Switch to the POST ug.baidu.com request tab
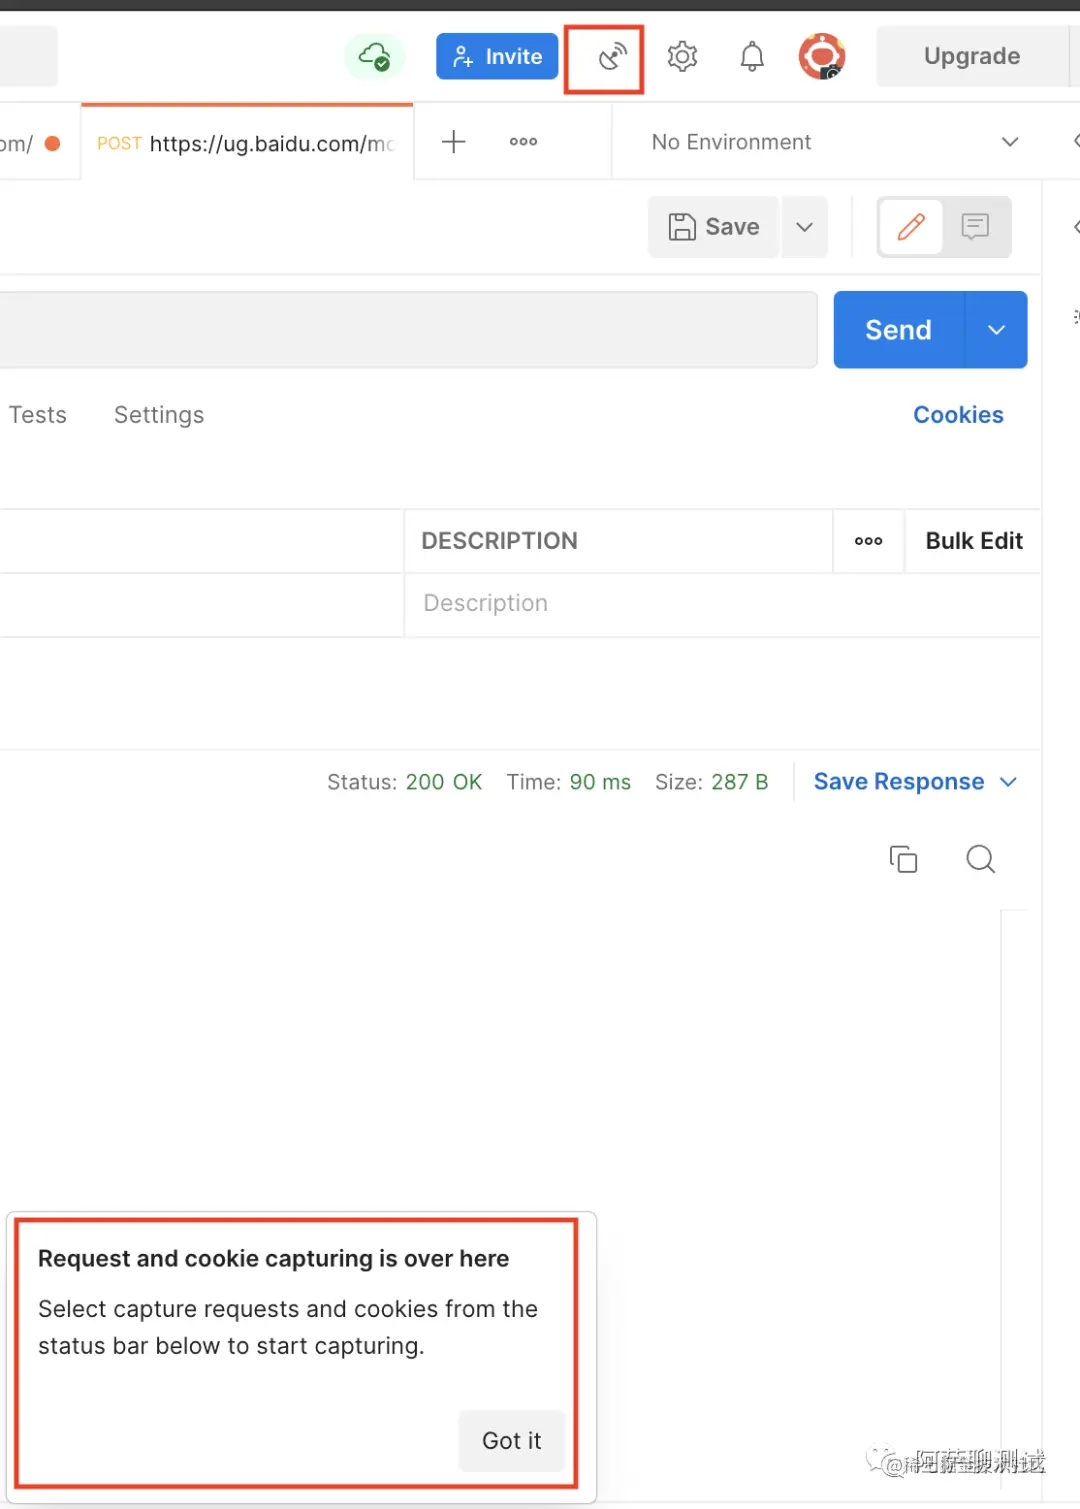The image size is (1080, 1509). click(x=247, y=143)
